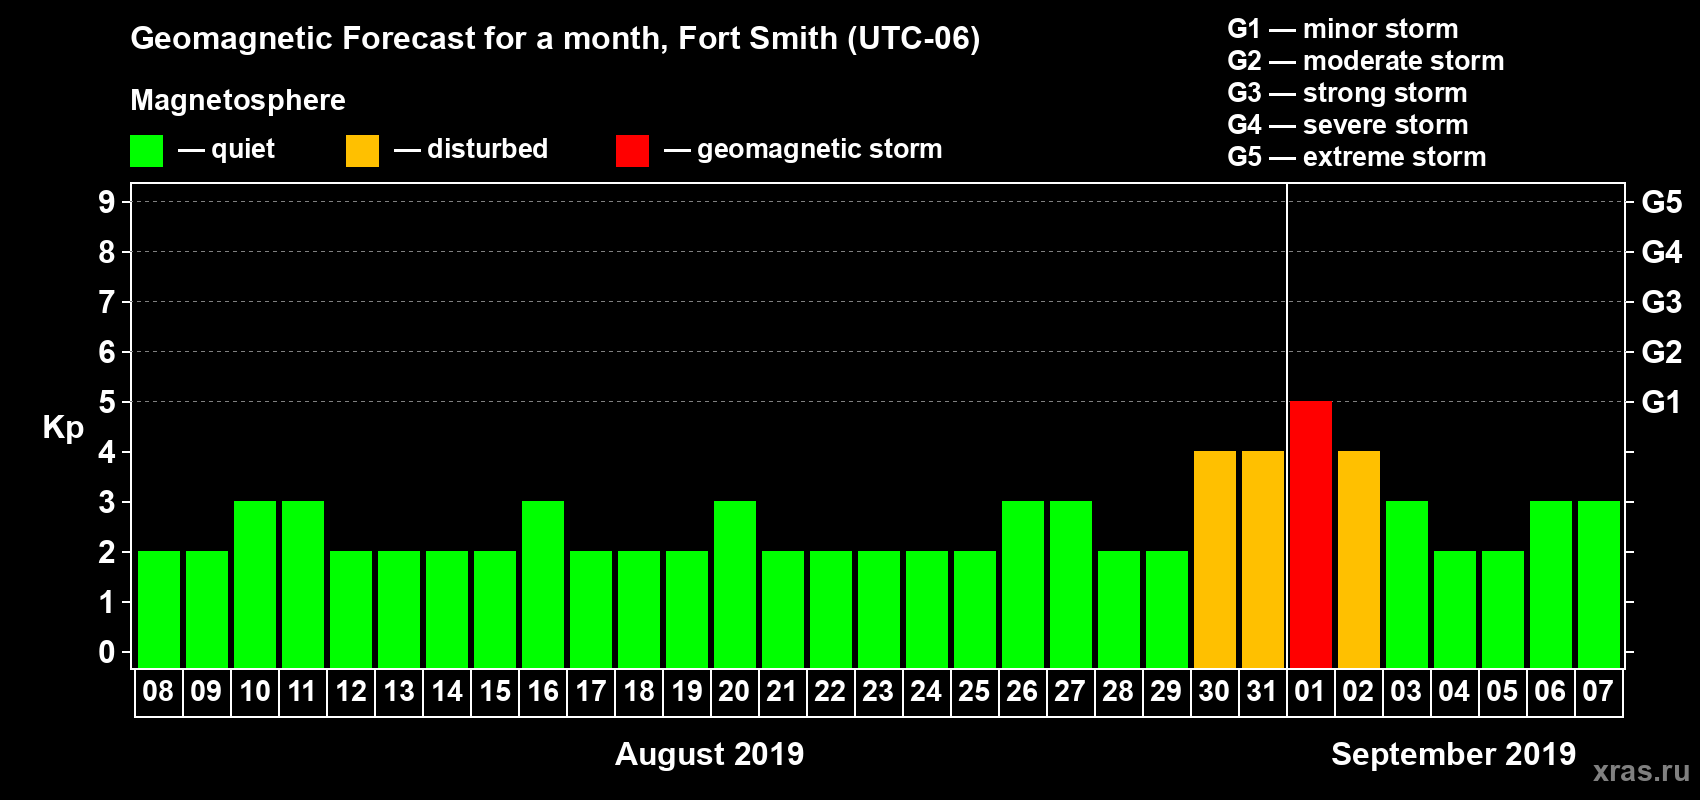Click the date label 05
Image resolution: width=1700 pixels, height=800 pixels.
coord(1502,691)
